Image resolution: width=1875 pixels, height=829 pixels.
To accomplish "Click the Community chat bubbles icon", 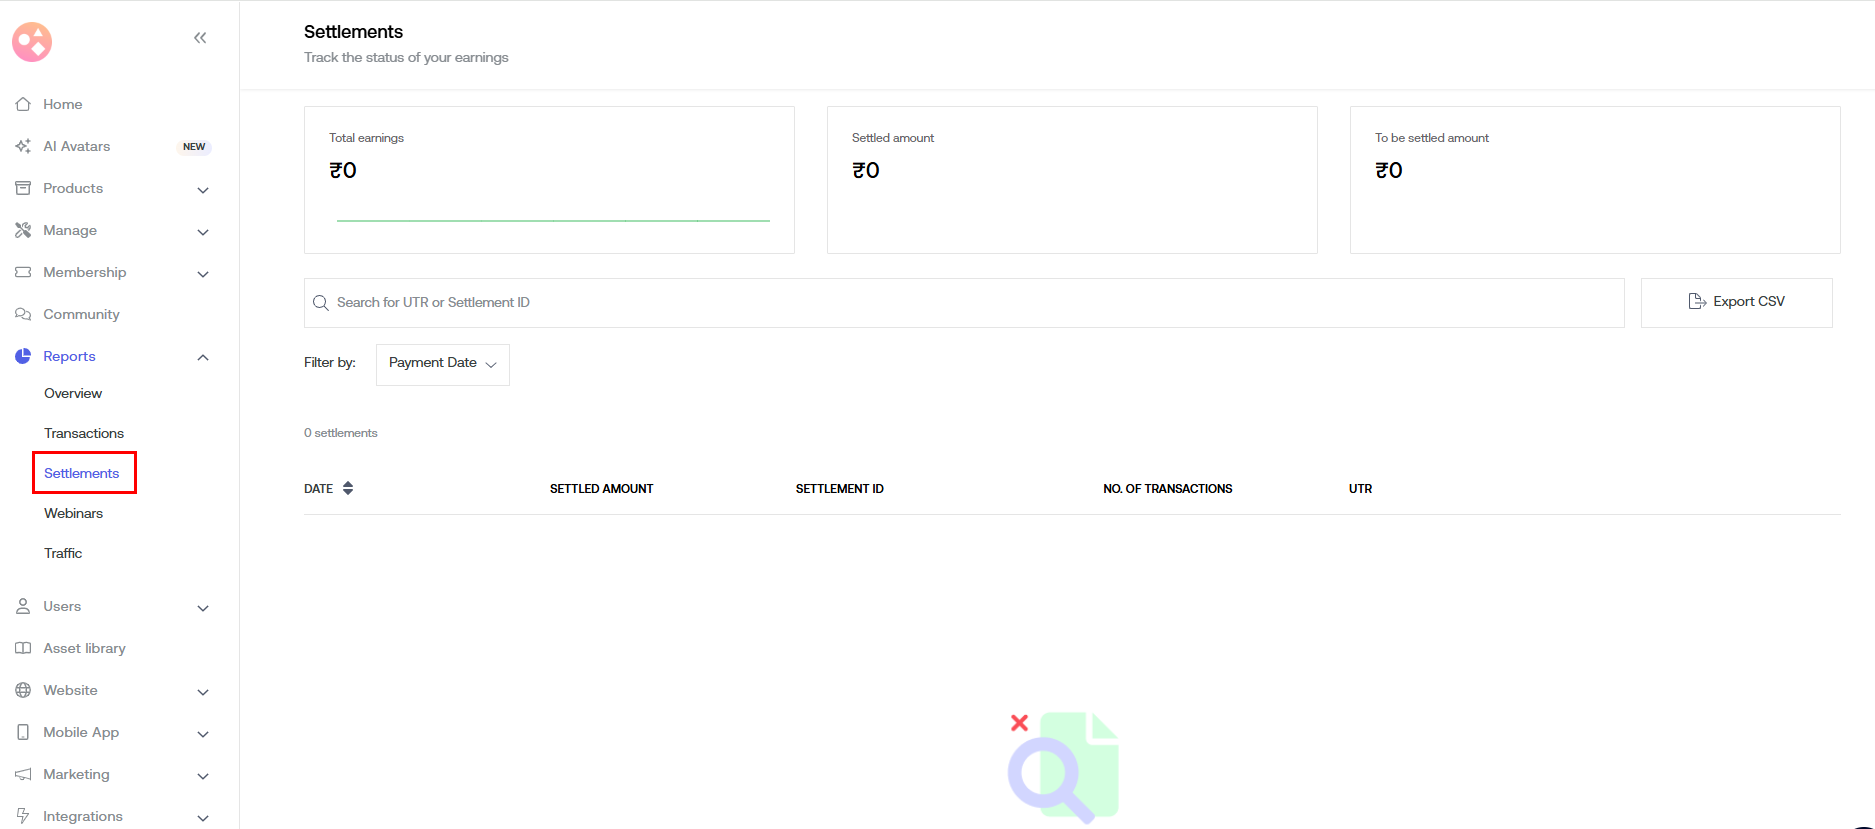I will (23, 314).
